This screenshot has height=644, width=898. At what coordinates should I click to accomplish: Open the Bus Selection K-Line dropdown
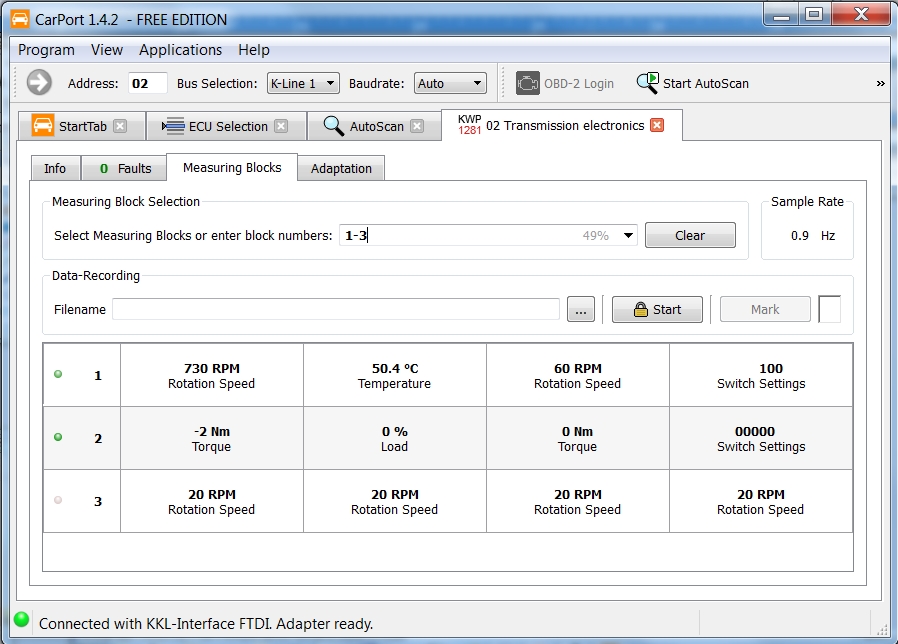[303, 83]
